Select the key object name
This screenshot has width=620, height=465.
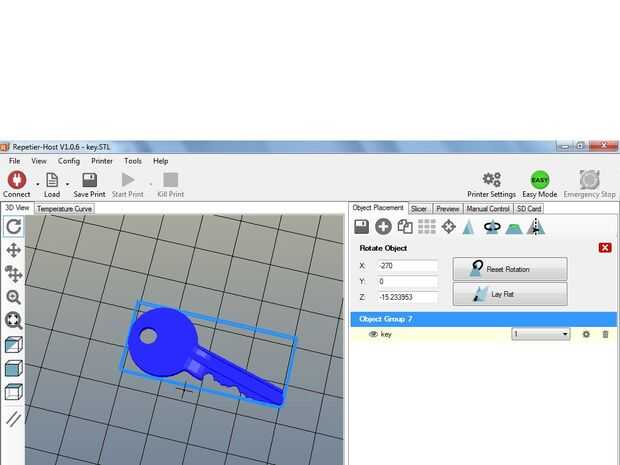click(386, 334)
